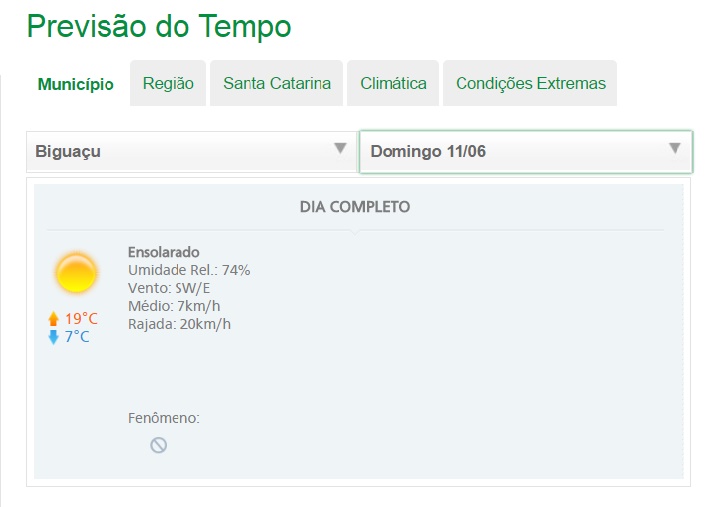The width and height of the screenshot is (713, 507).
Task: Click the Ensolarado condition label
Action: pos(164,252)
